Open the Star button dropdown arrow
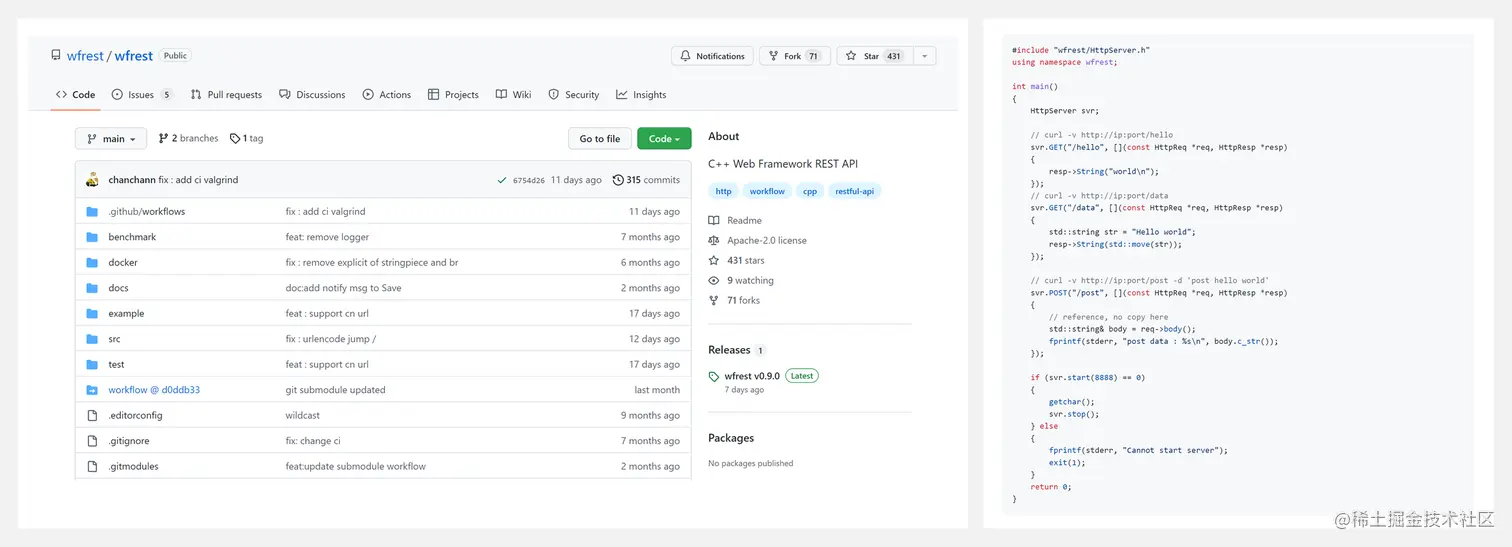The width and height of the screenshot is (1512, 547). [925, 56]
